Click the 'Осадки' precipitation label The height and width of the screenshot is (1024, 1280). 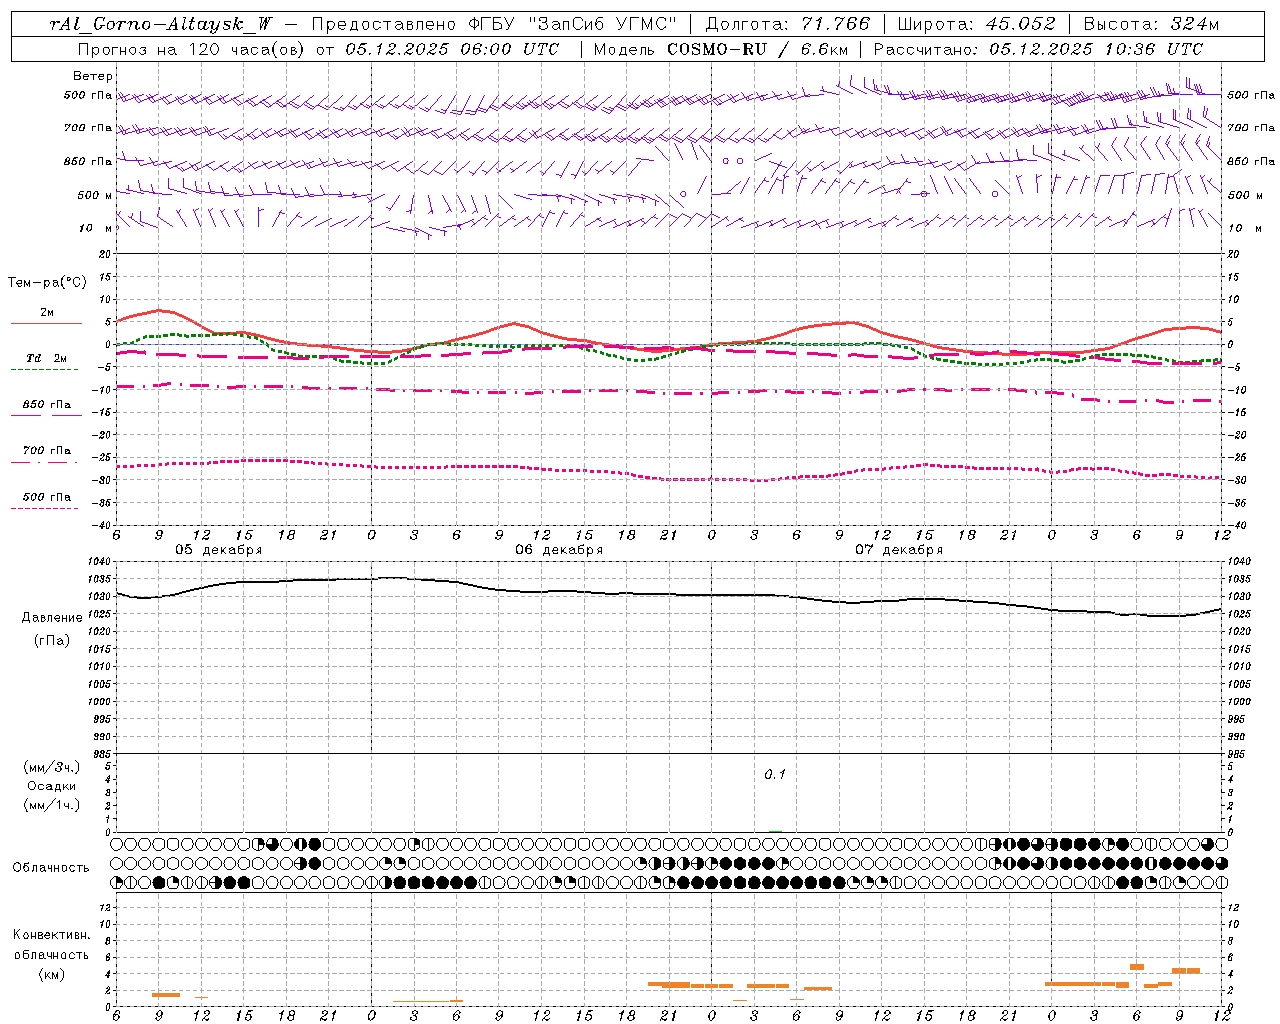[52, 786]
